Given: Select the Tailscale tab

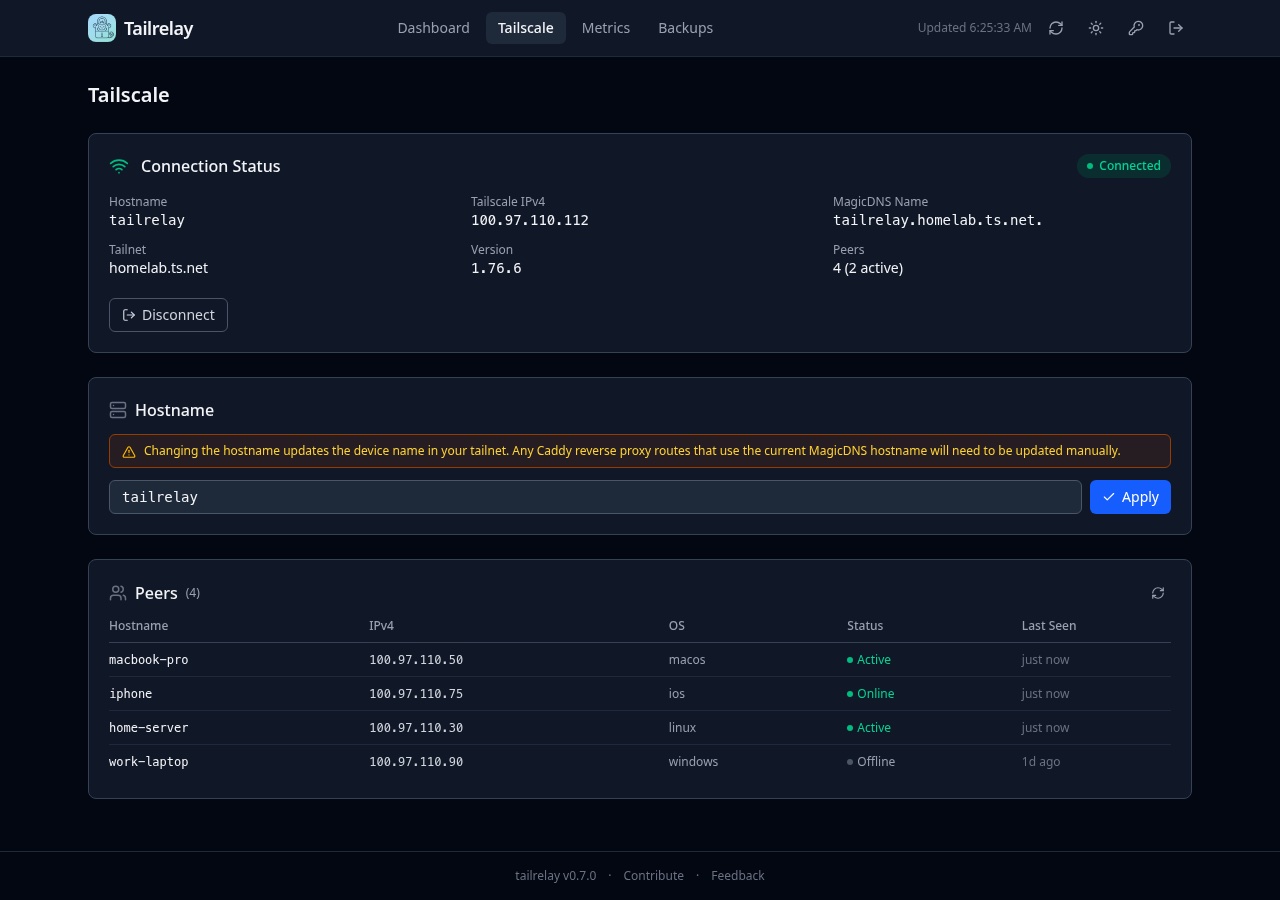Looking at the screenshot, I should 525,28.
